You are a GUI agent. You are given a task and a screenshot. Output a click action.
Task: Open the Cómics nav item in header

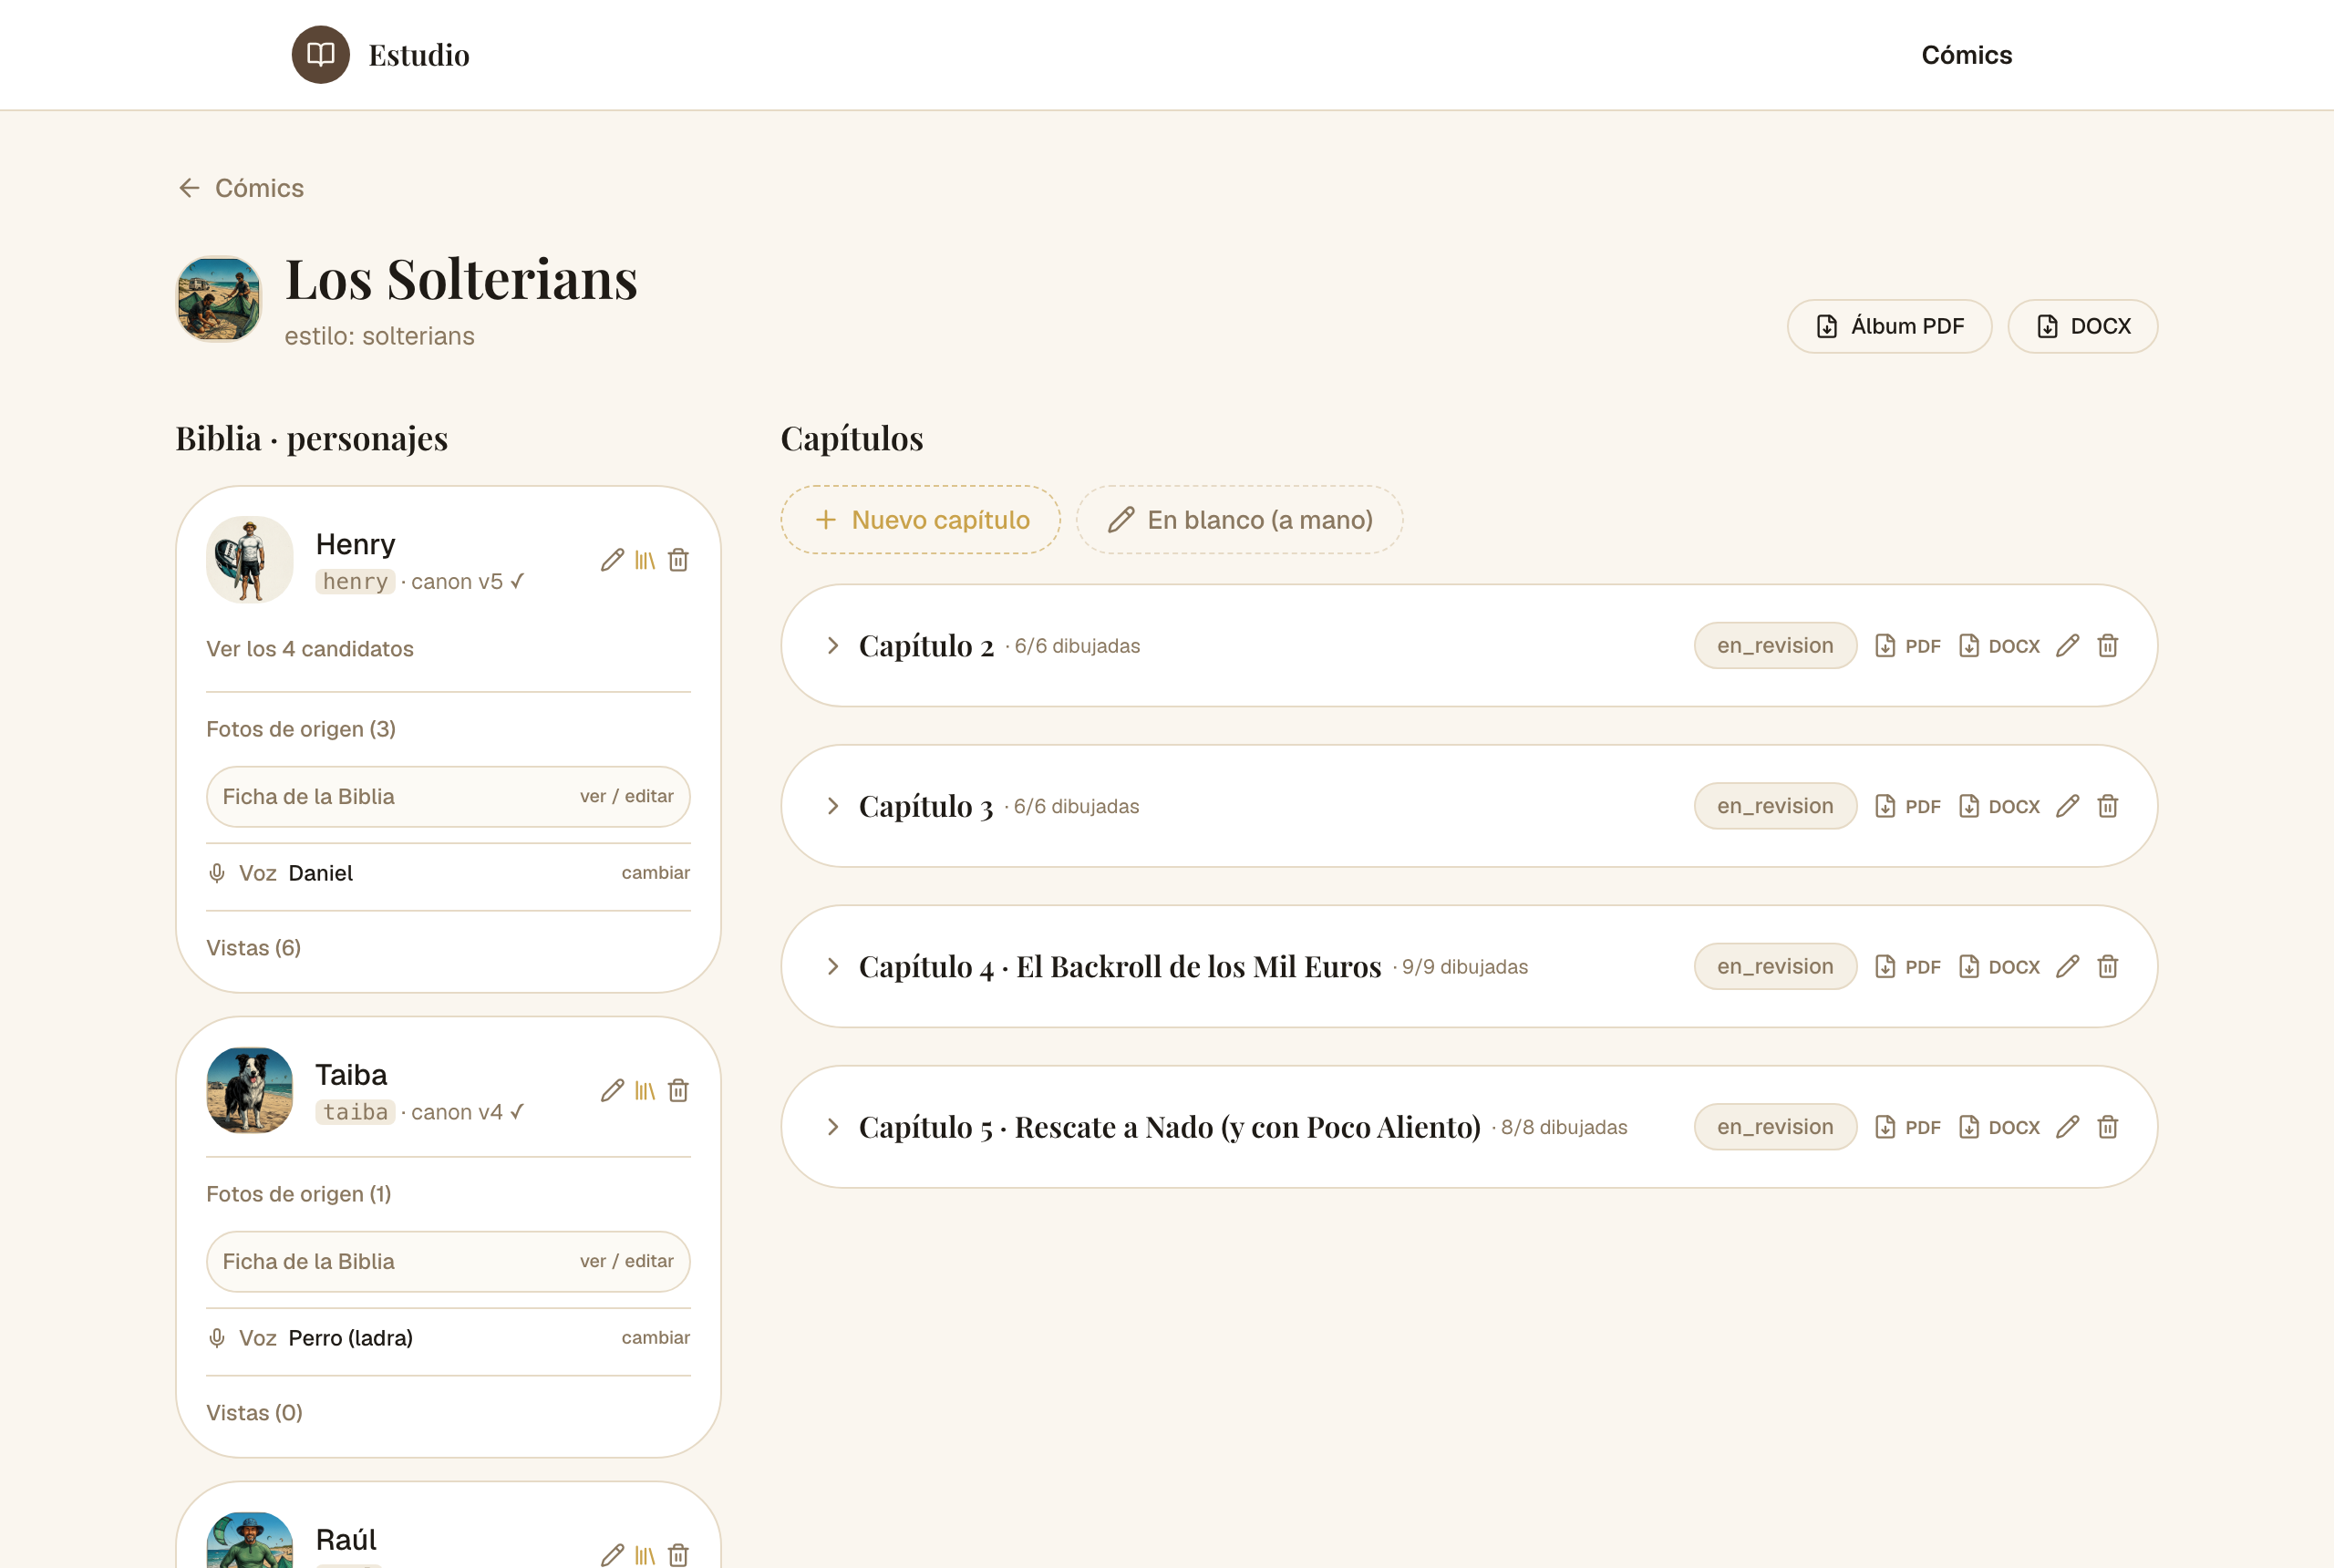point(1966,55)
